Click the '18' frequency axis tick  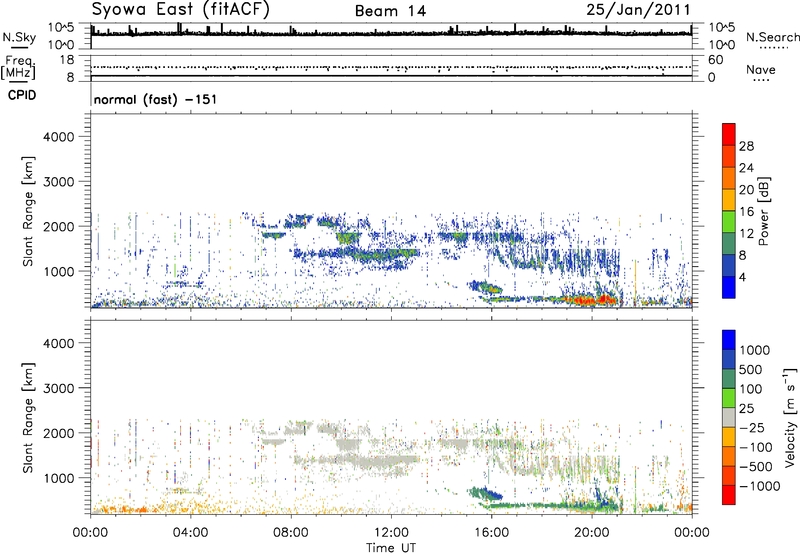pos(66,60)
